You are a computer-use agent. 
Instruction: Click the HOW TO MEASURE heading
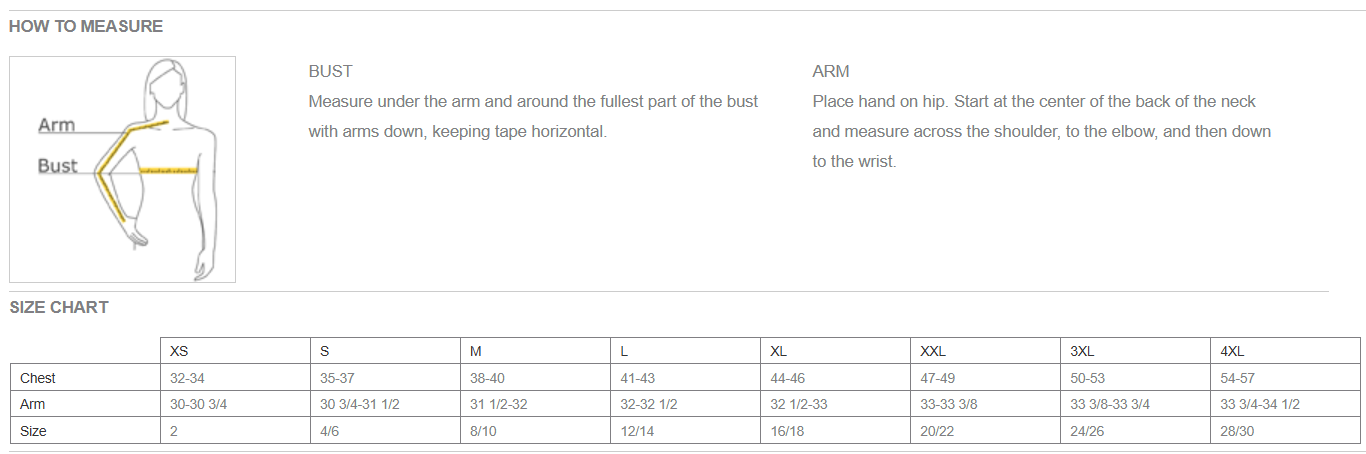tap(86, 27)
